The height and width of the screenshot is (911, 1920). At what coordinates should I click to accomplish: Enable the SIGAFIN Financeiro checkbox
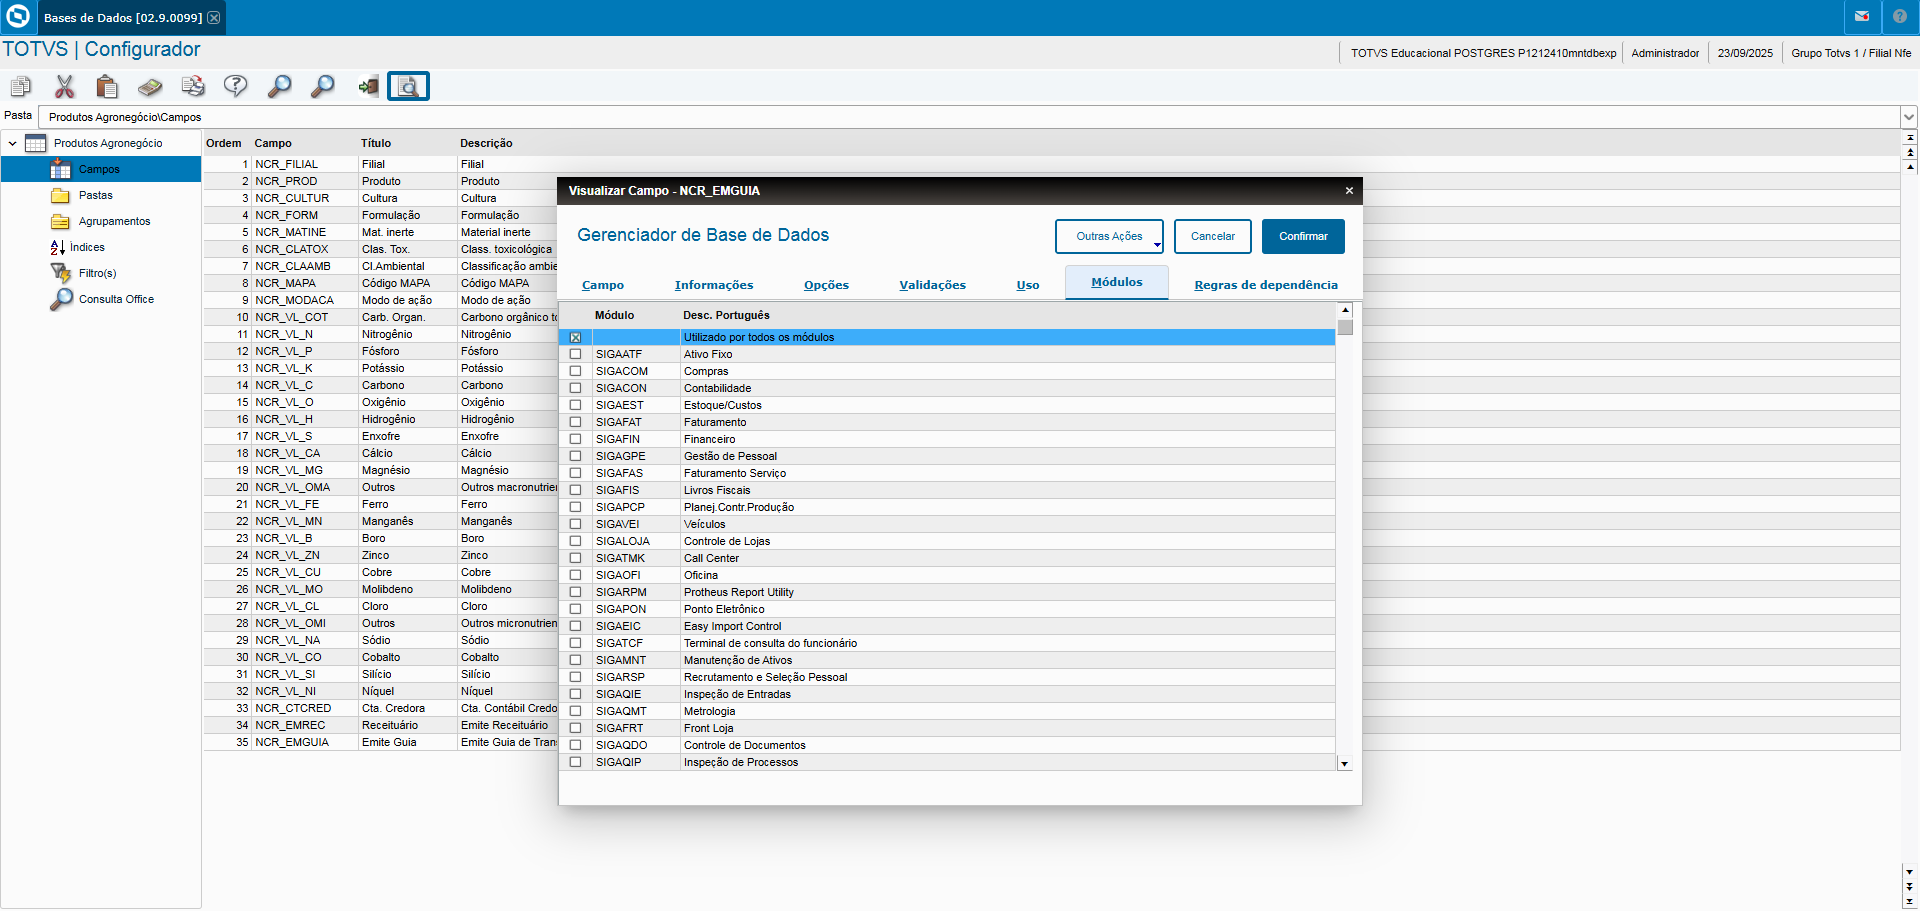(x=575, y=439)
